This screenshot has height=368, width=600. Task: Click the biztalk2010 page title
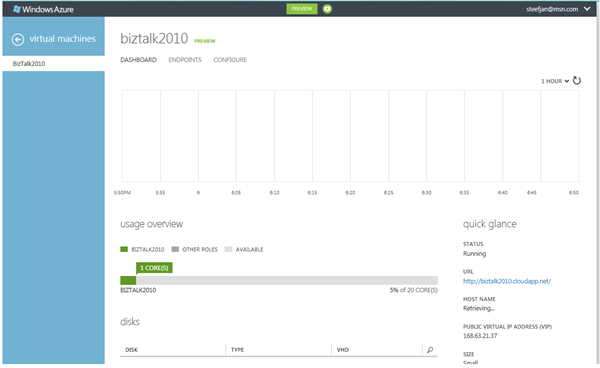point(154,38)
